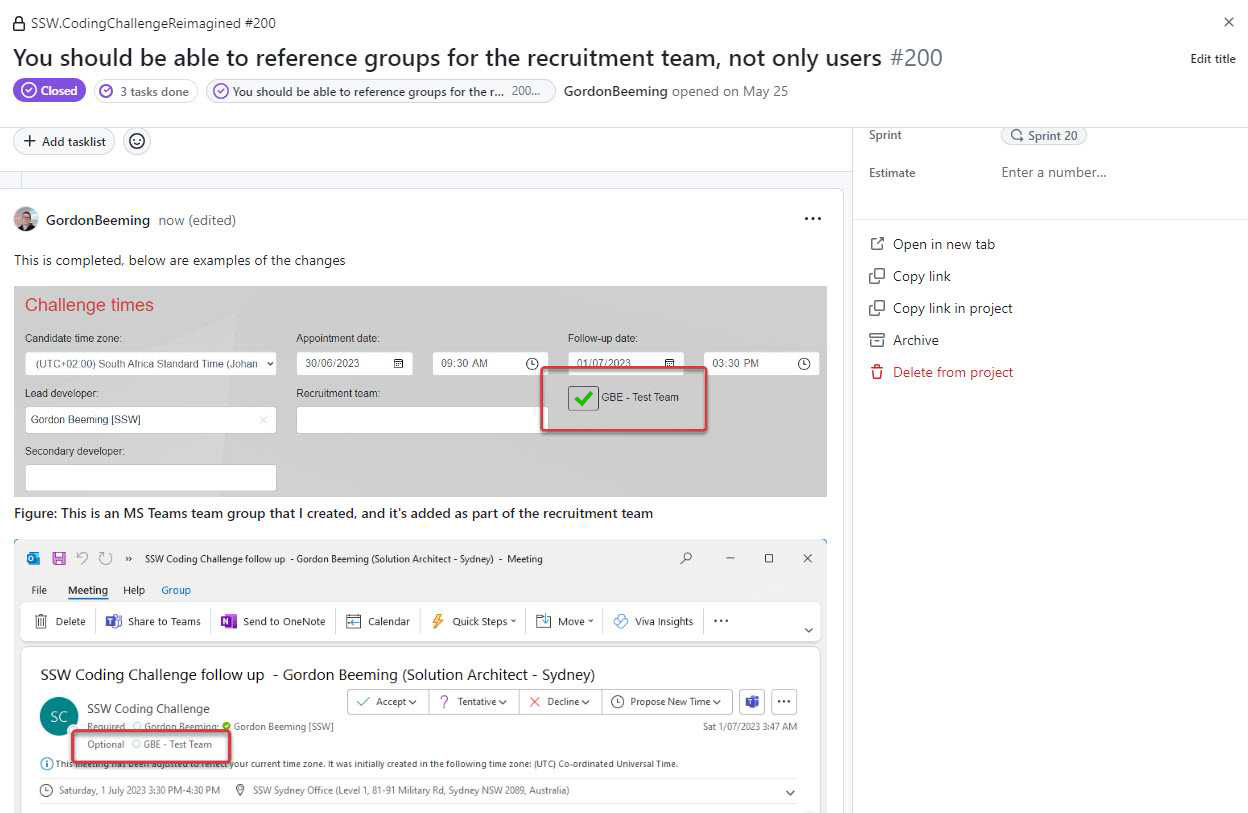Switch to the Meeting ribbon tab
Image resolution: width=1248 pixels, height=813 pixels.
coord(88,590)
